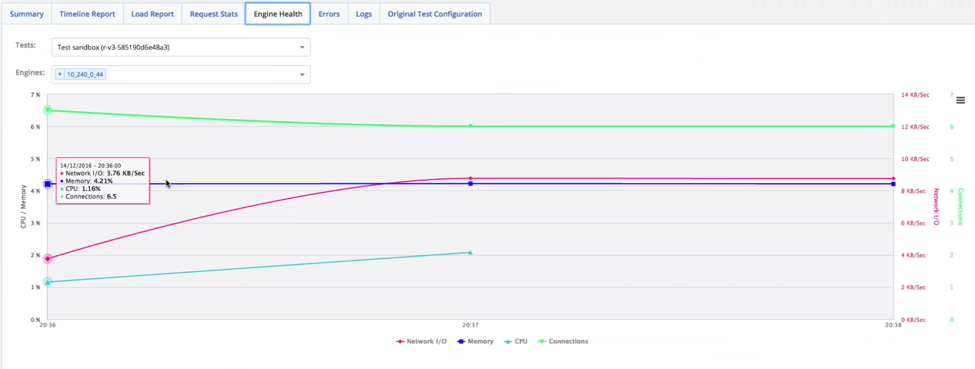Click the blue Memory square marker at 20:37
975x369 pixels.
pyautogui.click(x=471, y=184)
